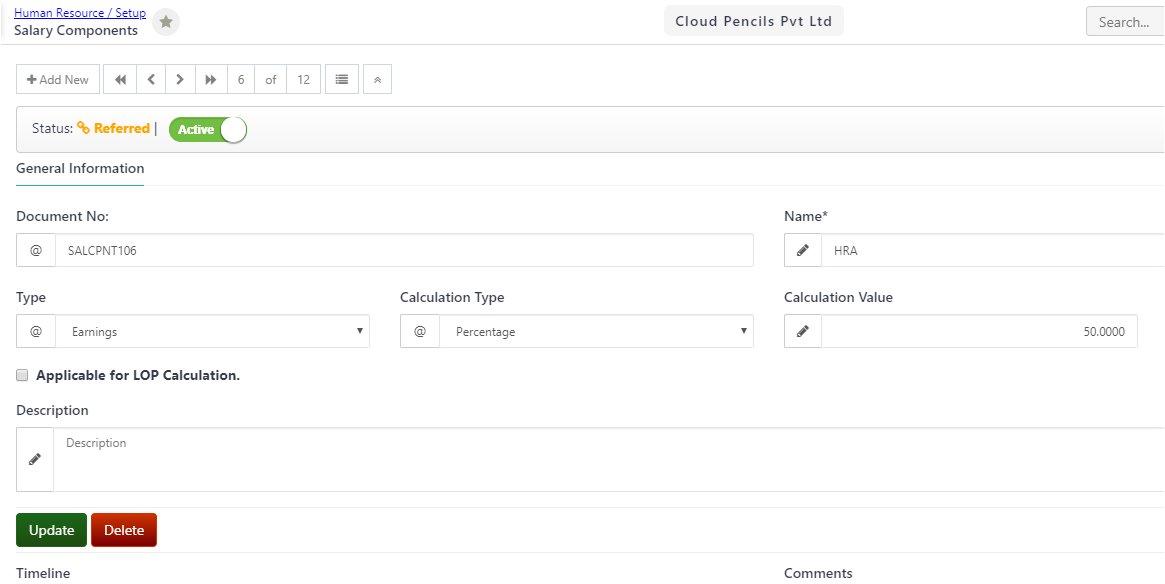Go to next record arrow

pos(181,80)
